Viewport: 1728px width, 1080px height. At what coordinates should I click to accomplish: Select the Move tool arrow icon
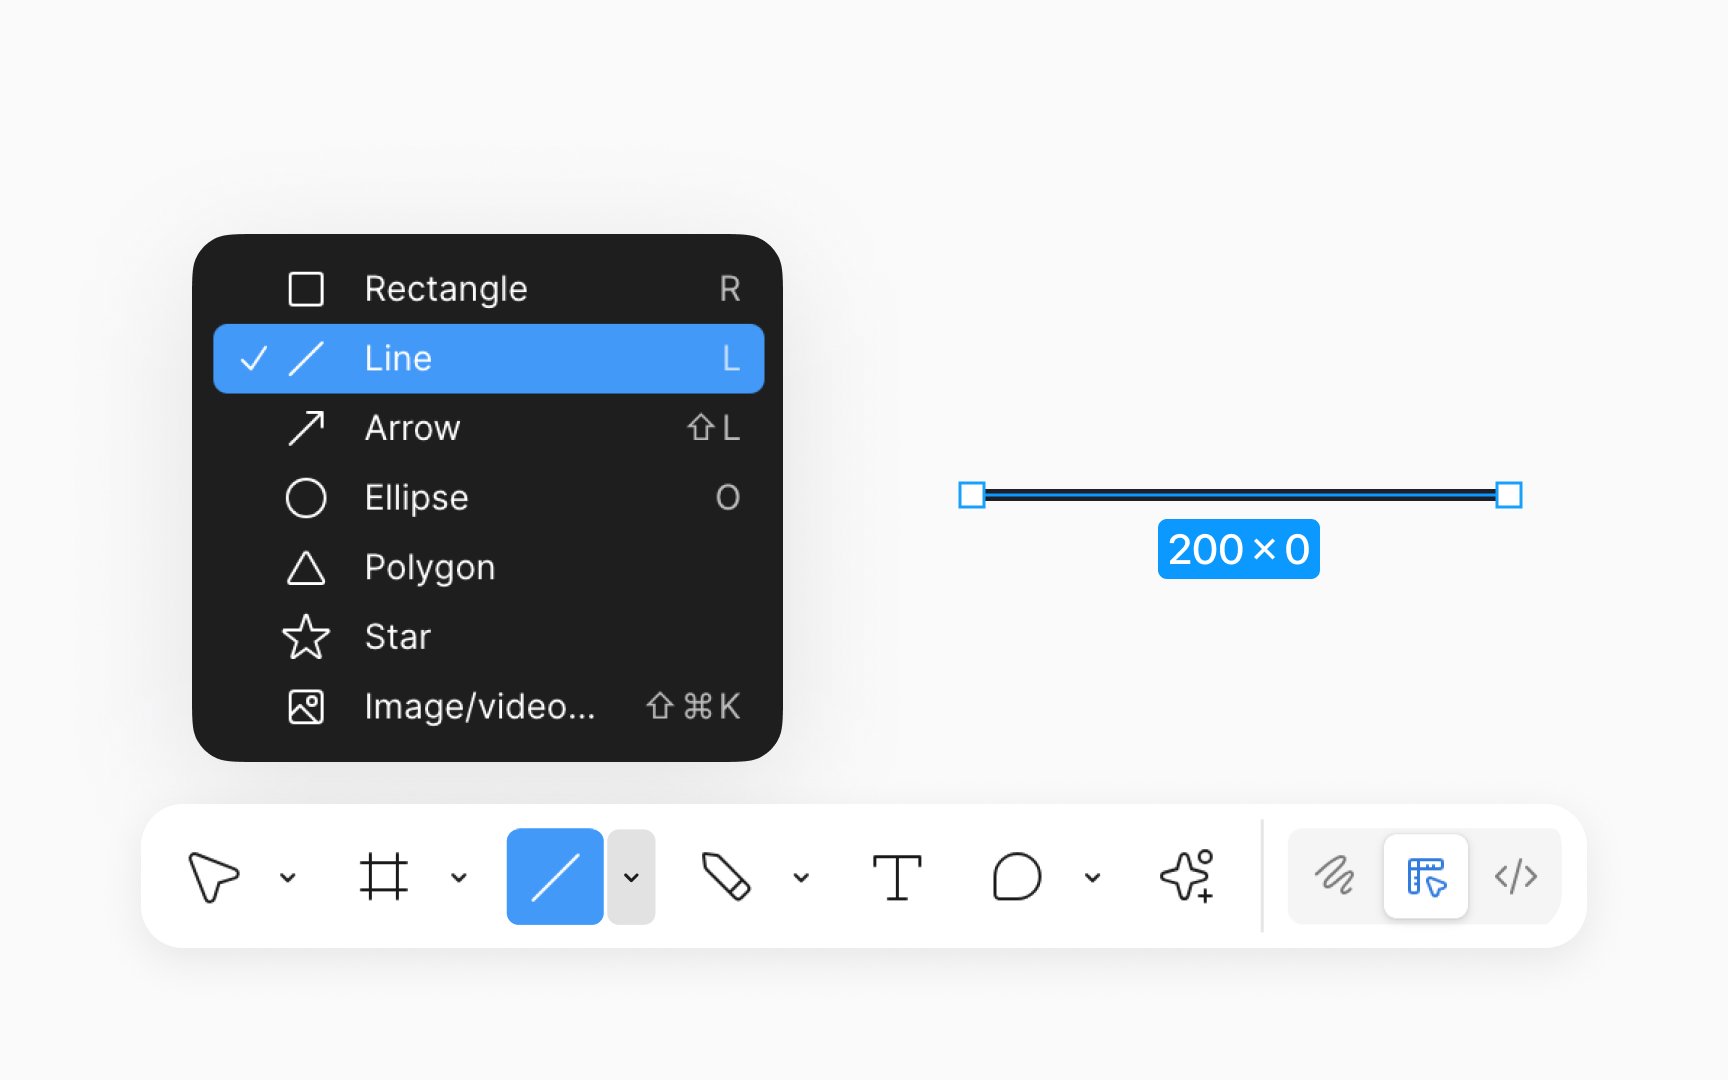[213, 877]
